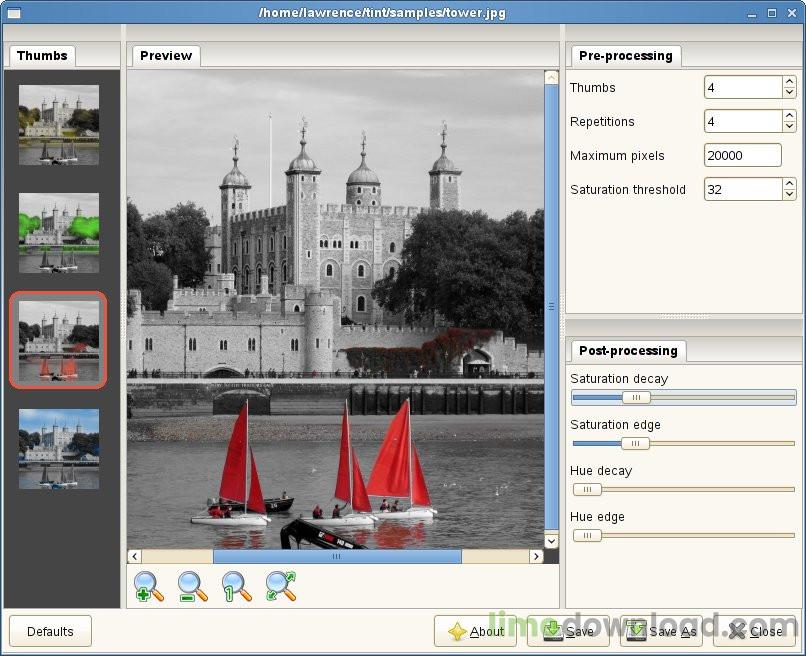Switch to the Post-processing tab
This screenshot has width=806, height=656.
[628, 350]
